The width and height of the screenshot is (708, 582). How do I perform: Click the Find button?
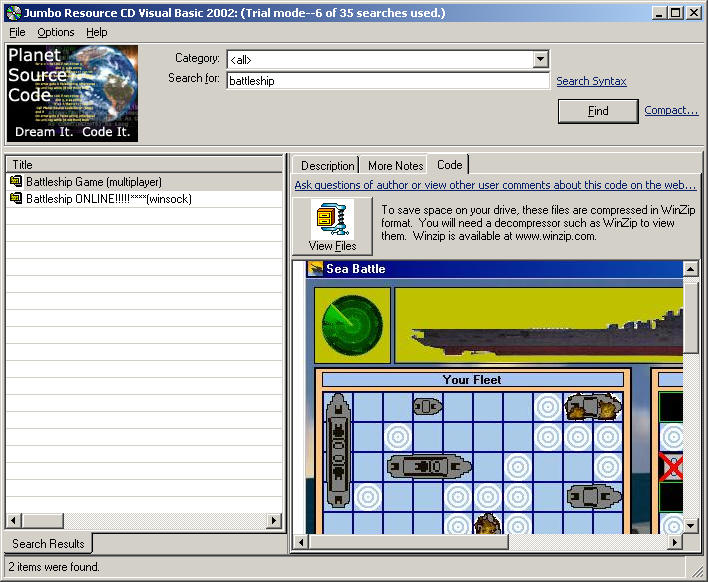tap(598, 111)
